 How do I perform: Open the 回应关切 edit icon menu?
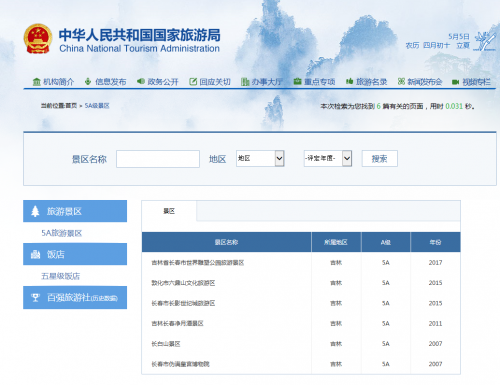tap(193, 81)
